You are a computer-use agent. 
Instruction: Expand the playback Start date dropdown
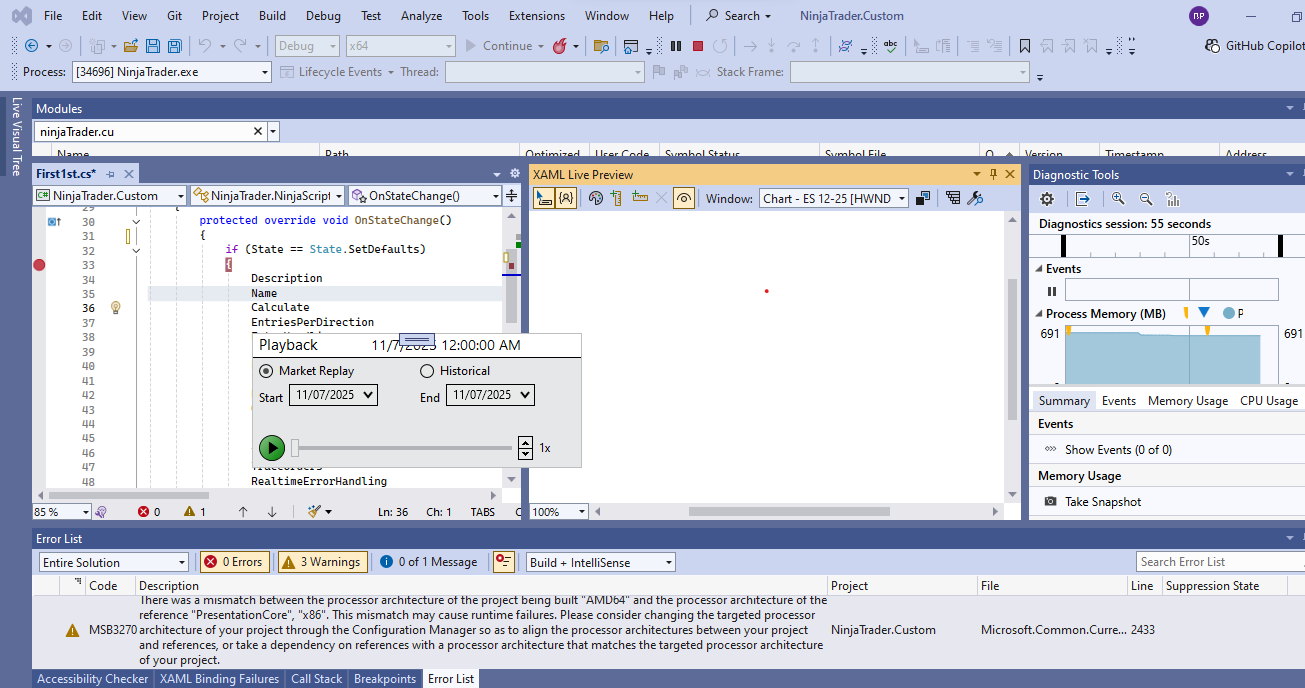click(x=367, y=395)
